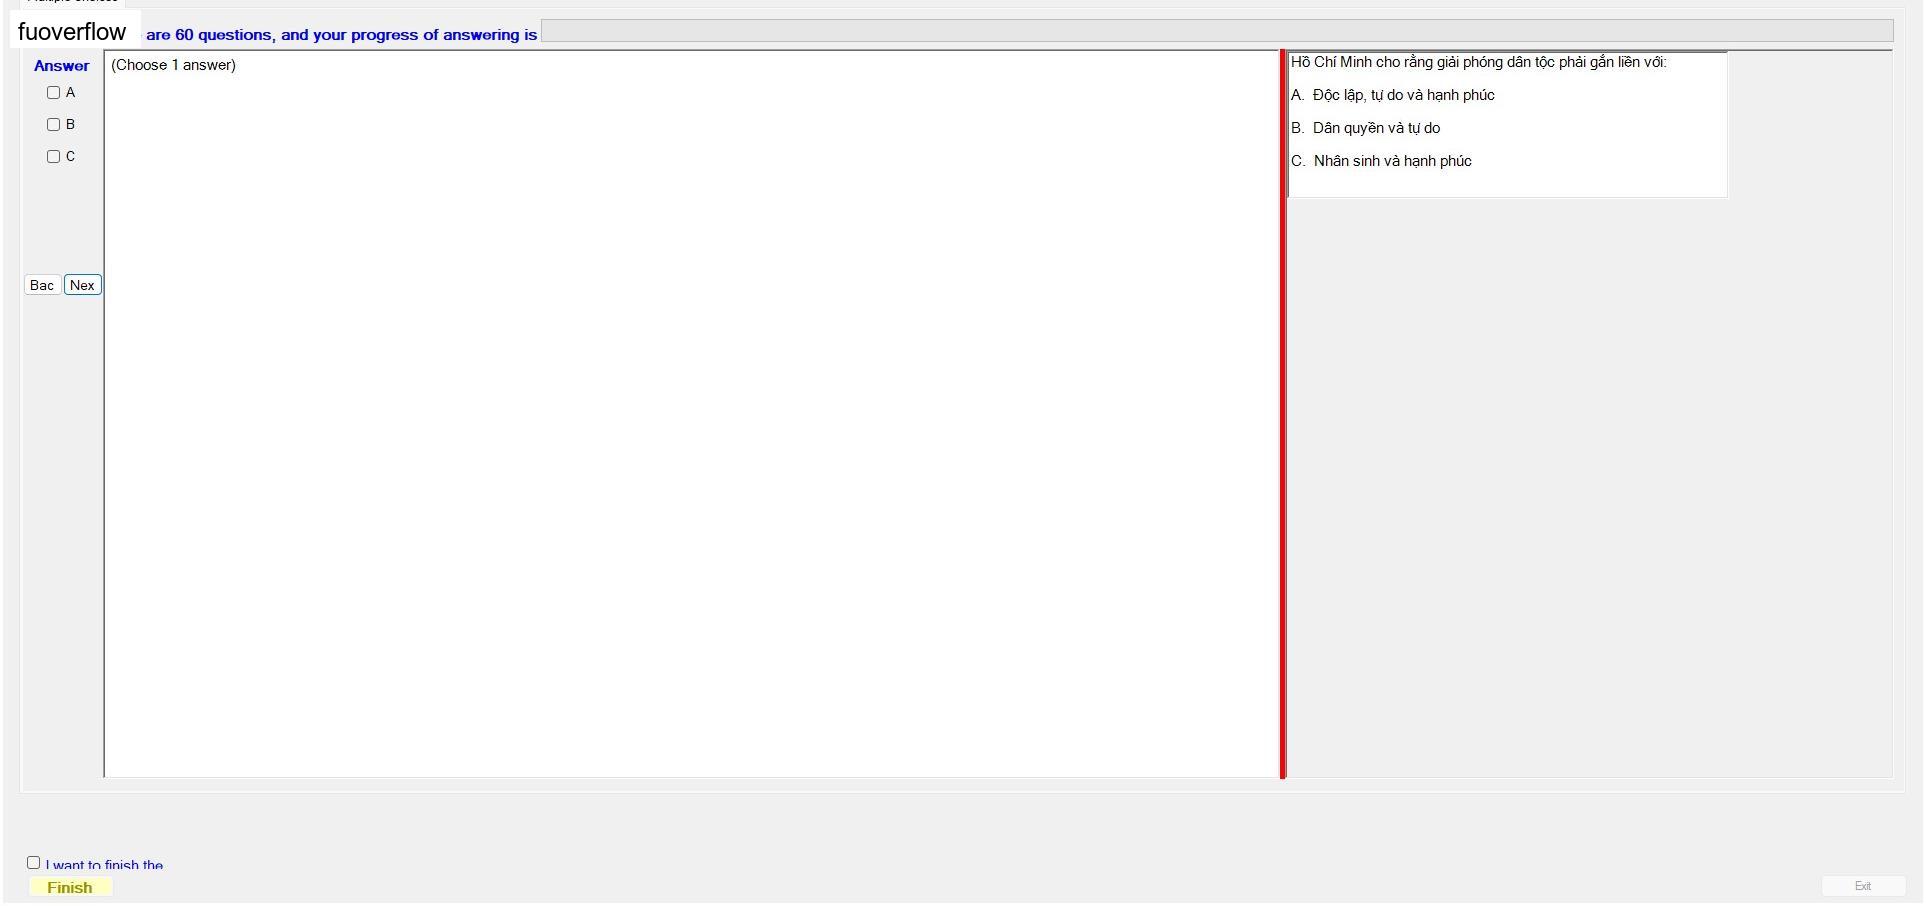Click the '(Choose 1 answer)' instruction text
Image resolution: width=1926 pixels, height=906 pixels.
(174, 66)
